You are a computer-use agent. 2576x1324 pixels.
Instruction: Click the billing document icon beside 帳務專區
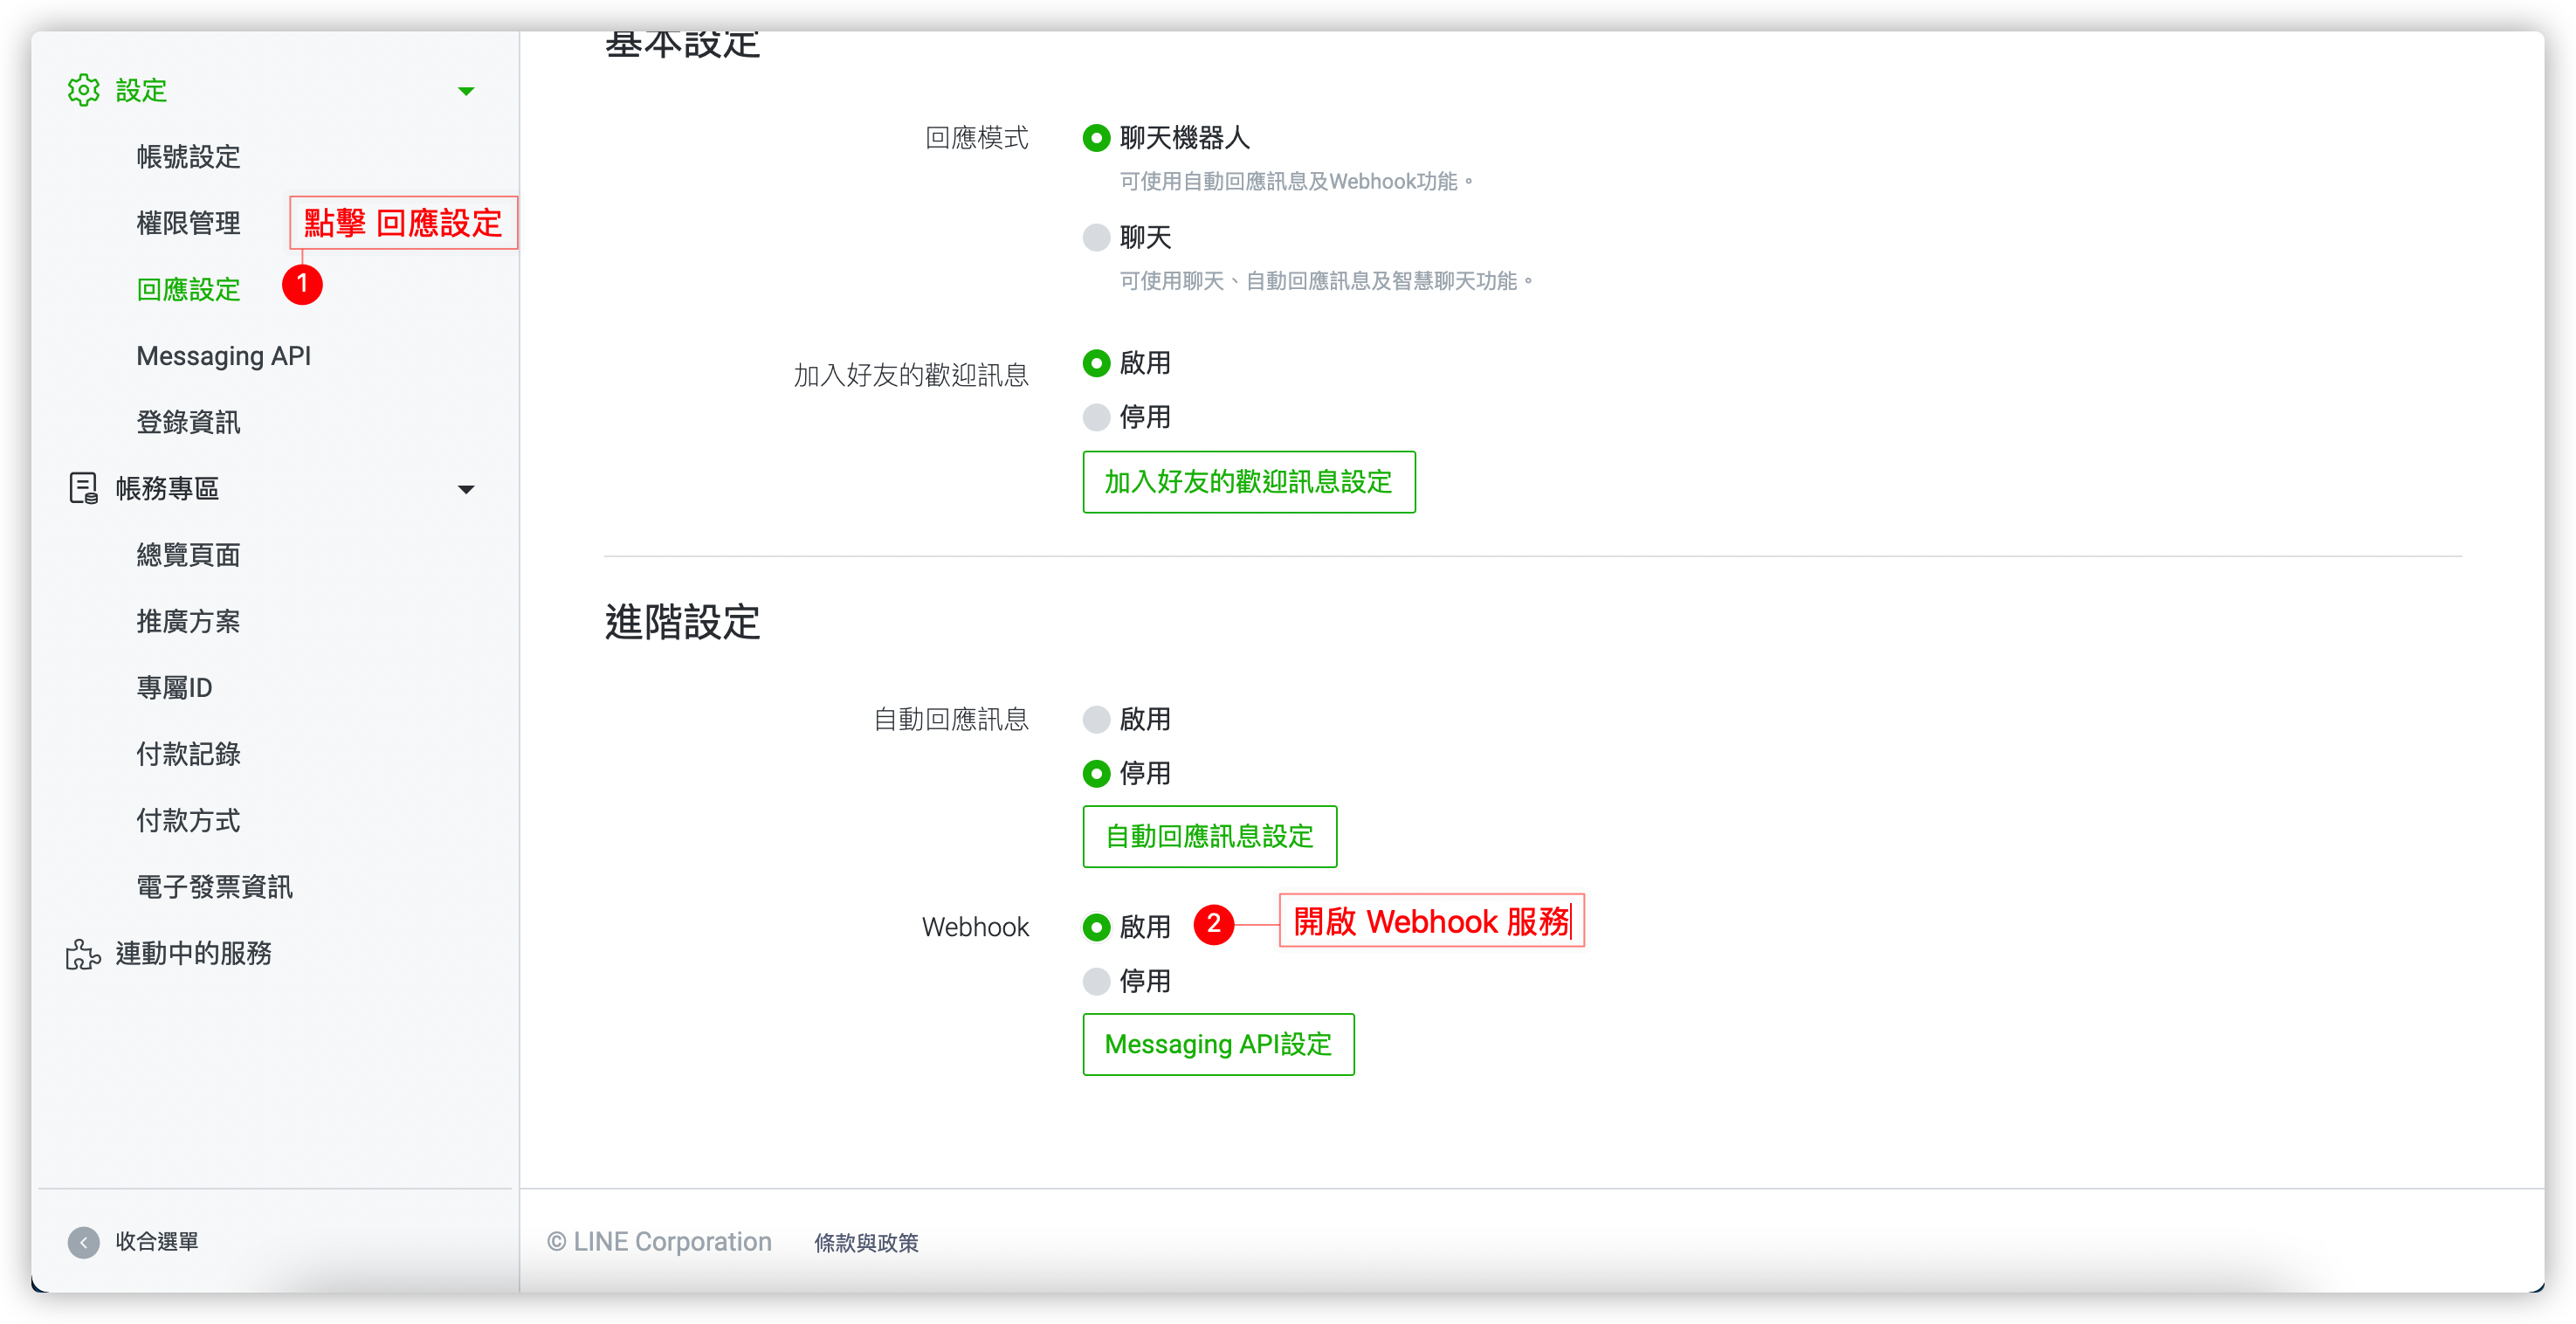click(x=83, y=488)
